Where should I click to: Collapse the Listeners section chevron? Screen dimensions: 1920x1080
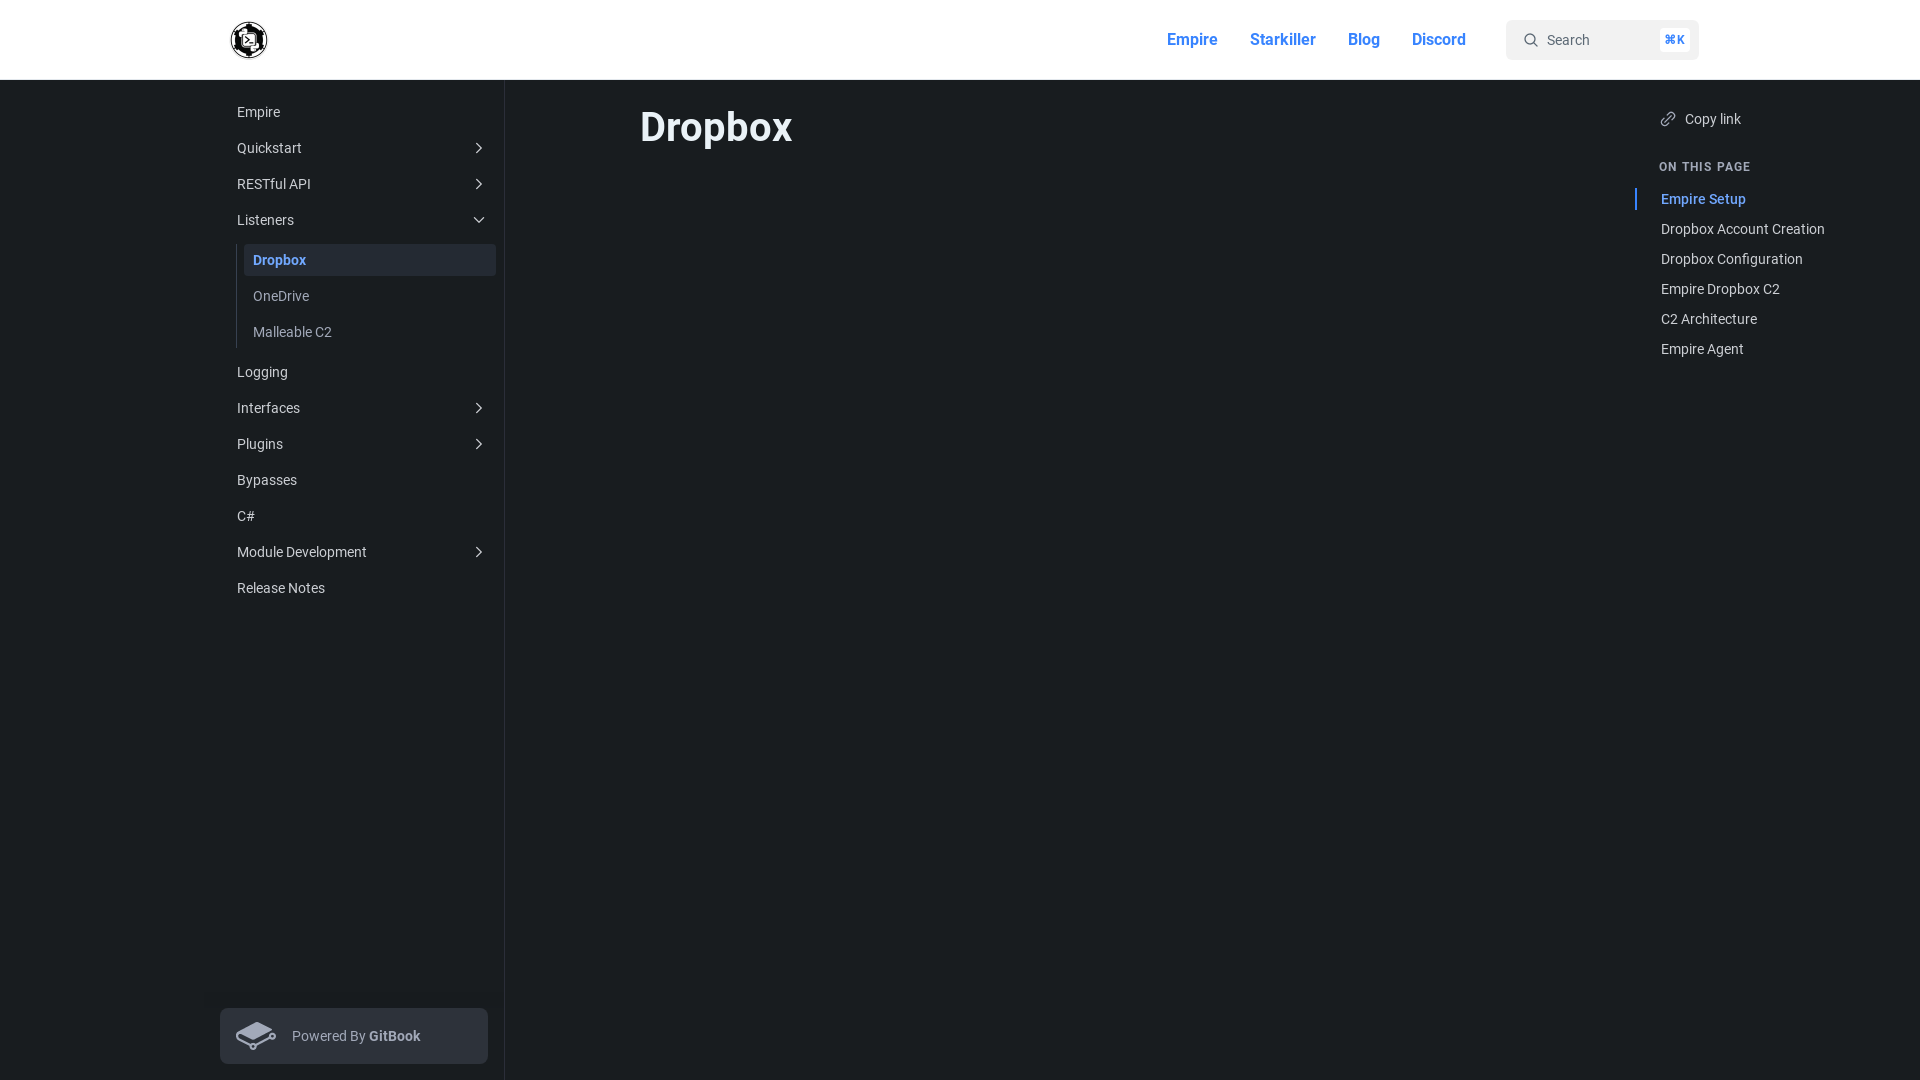coord(478,220)
